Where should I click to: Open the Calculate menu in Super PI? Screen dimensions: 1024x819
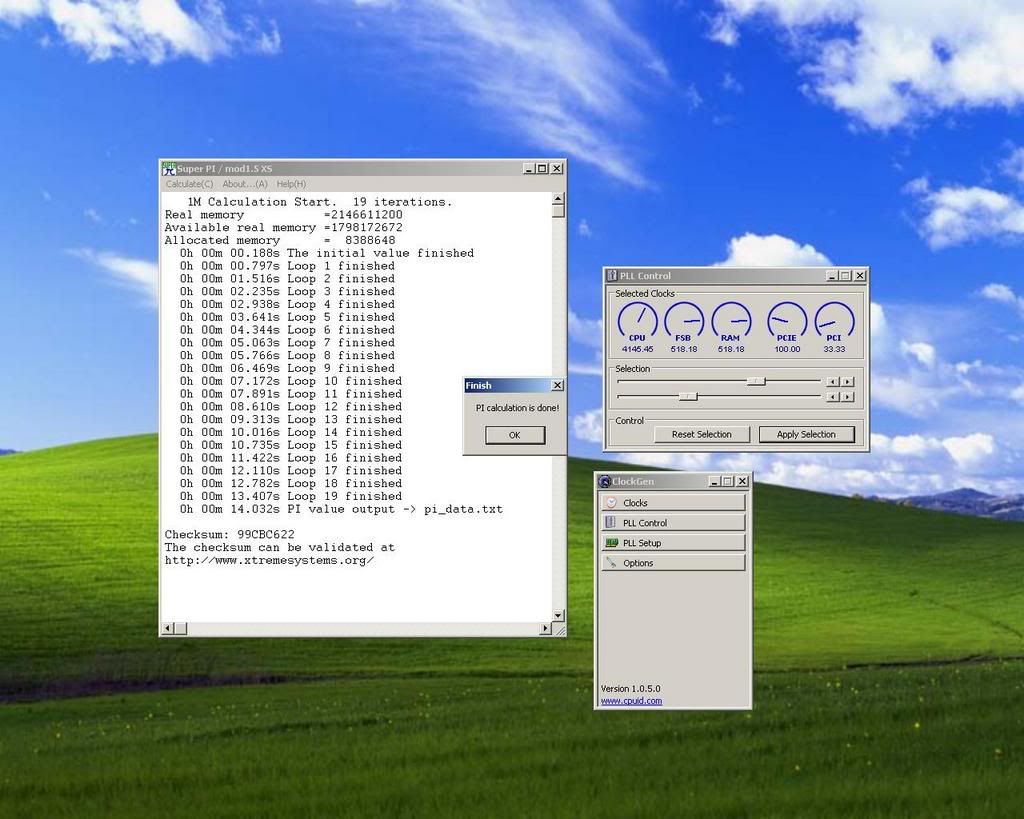click(x=190, y=184)
